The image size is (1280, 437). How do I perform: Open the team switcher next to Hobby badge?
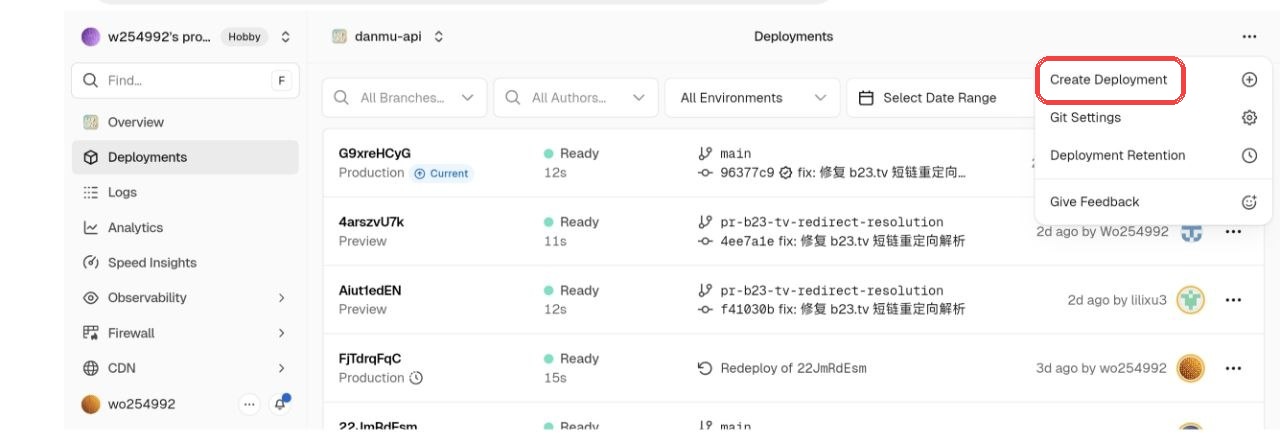click(285, 37)
